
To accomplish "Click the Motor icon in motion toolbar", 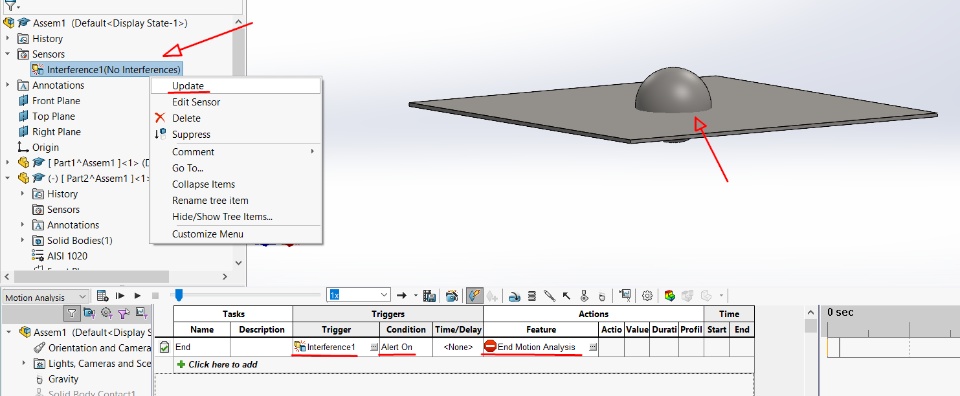I will tap(514, 296).
